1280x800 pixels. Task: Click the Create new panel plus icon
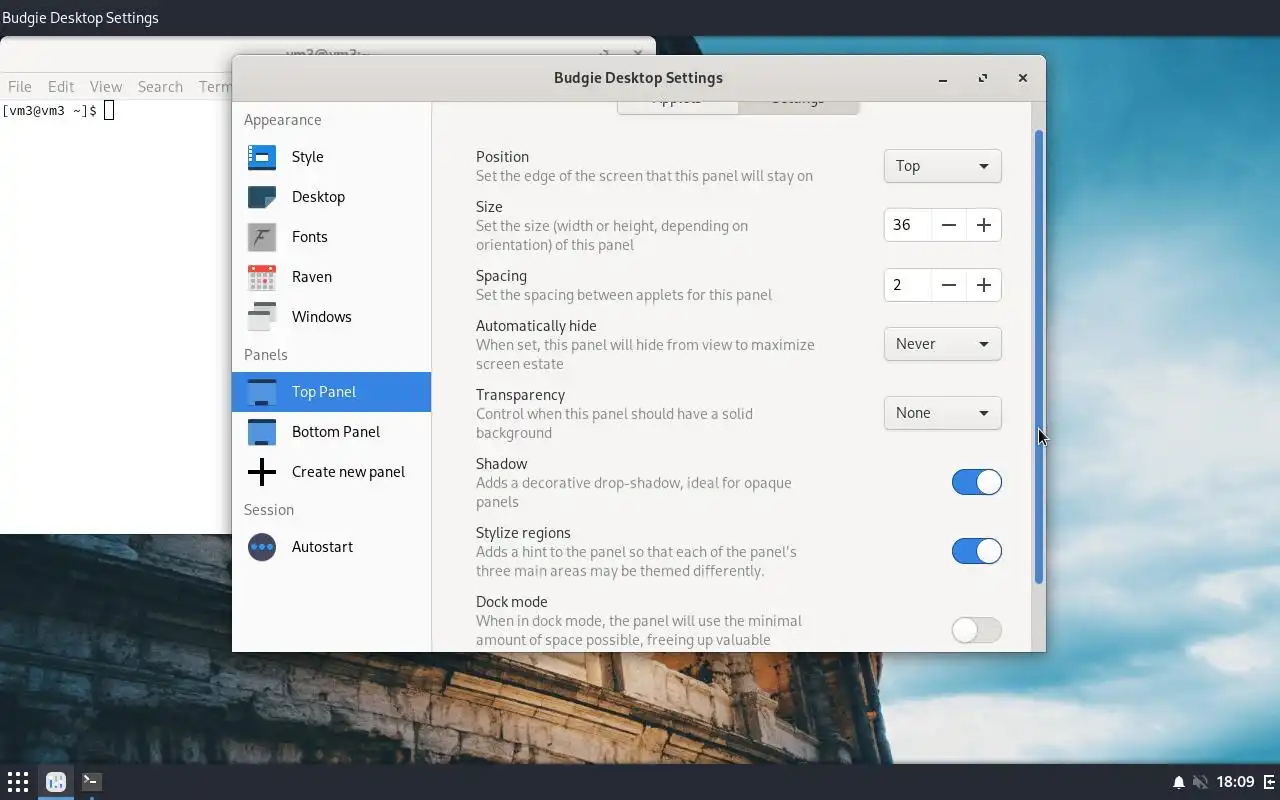click(262, 472)
